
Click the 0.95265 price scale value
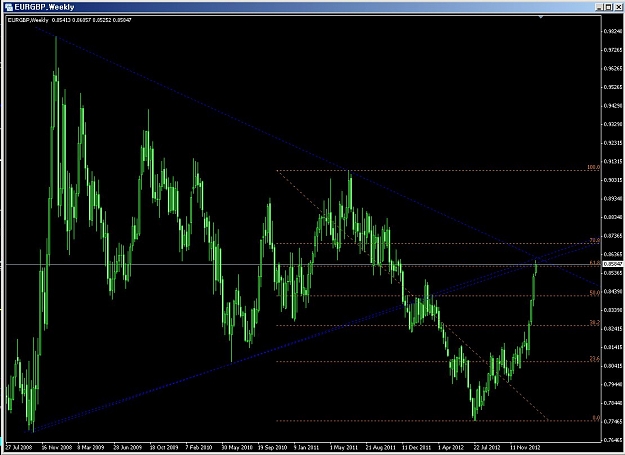[613, 87]
